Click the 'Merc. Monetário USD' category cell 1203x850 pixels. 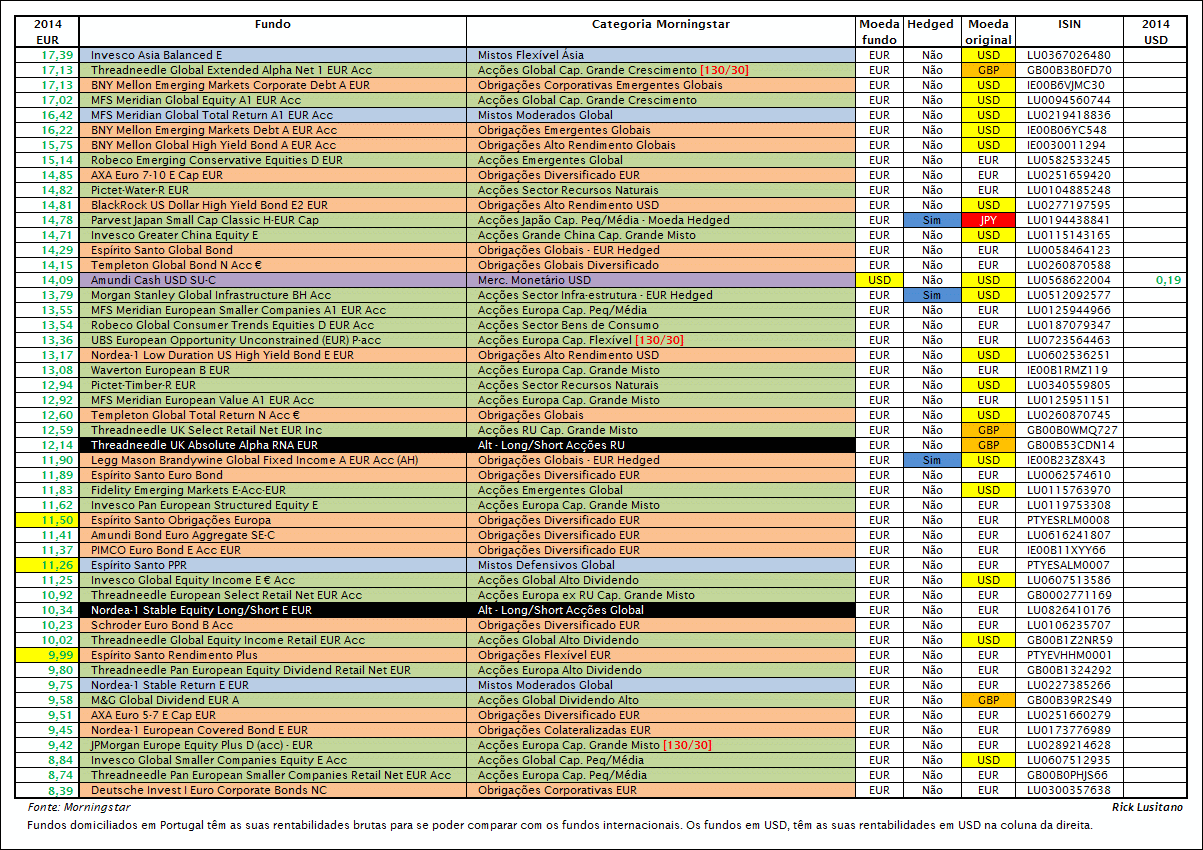click(x=661, y=280)
